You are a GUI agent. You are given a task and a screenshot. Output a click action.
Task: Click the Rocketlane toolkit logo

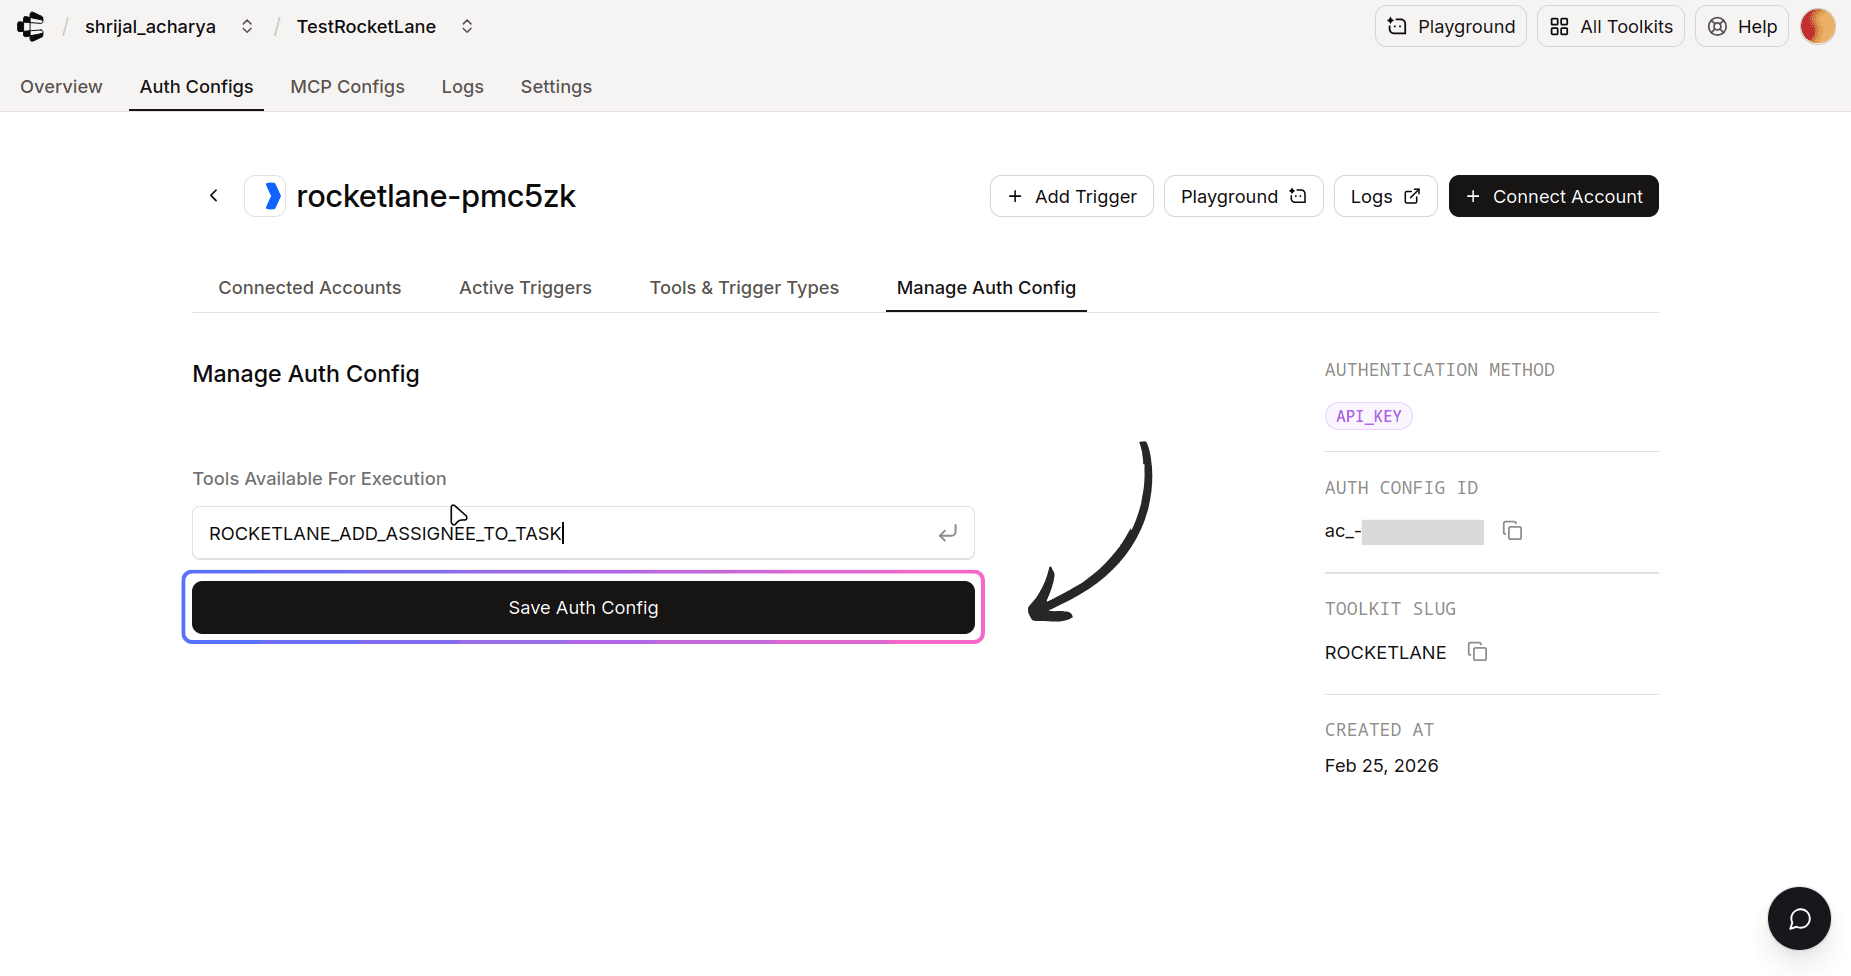[265, 196]
